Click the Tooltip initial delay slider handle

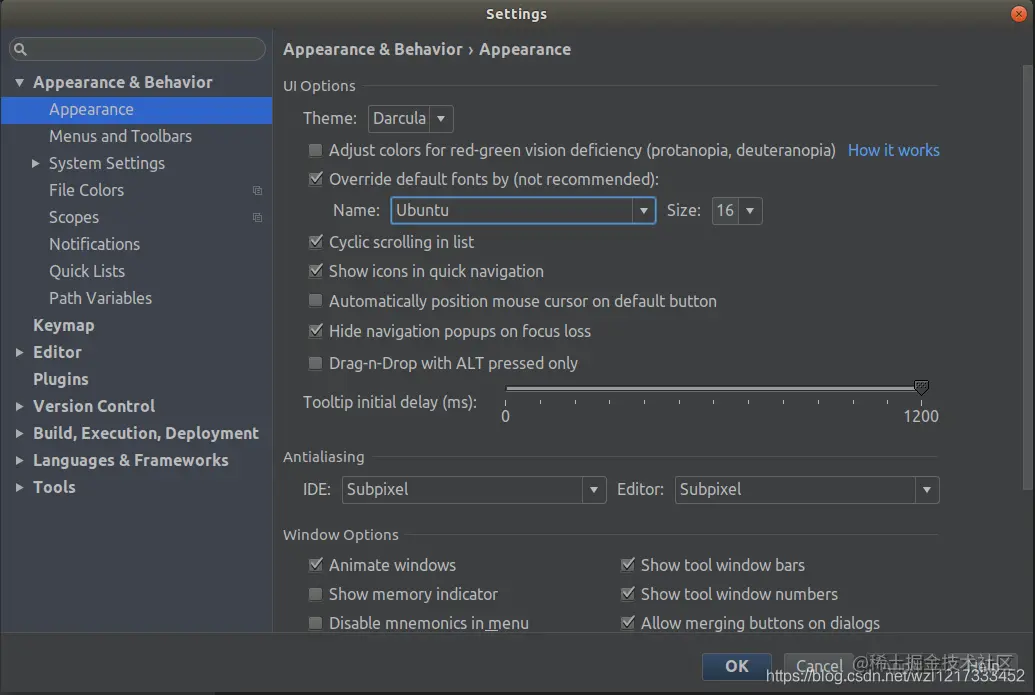tap(921, 387)
